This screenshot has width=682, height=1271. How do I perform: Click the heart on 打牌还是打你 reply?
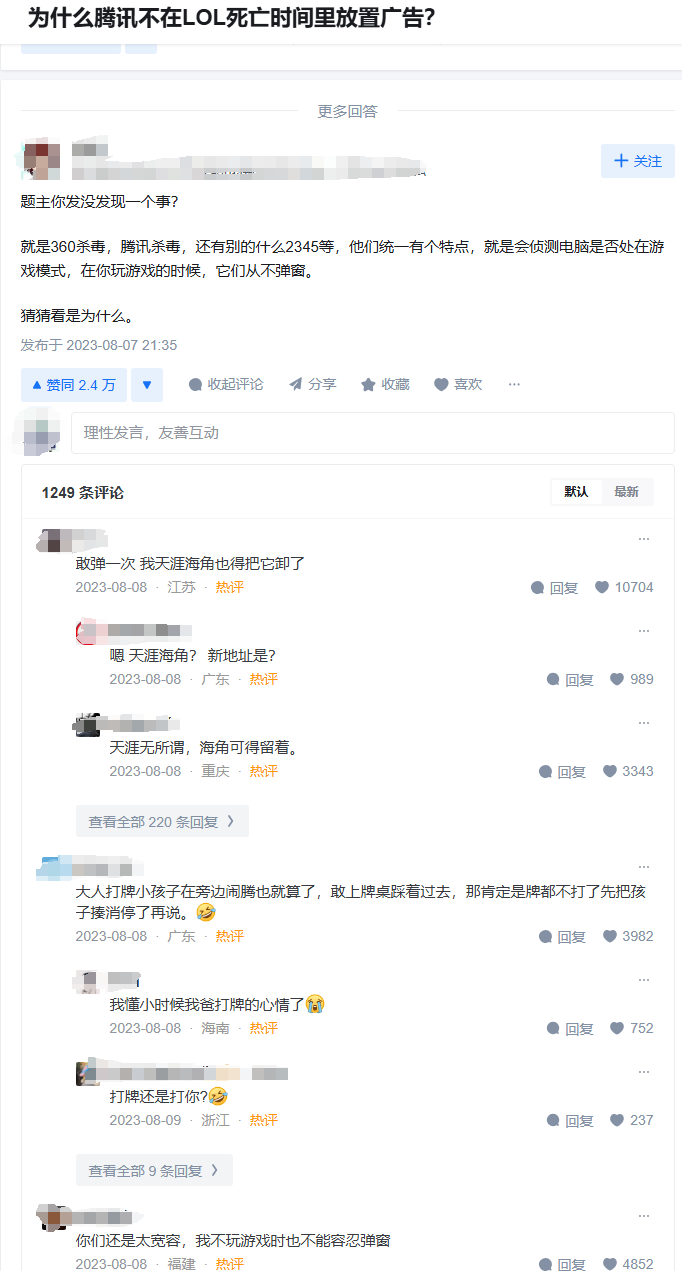coord(617,1120)
